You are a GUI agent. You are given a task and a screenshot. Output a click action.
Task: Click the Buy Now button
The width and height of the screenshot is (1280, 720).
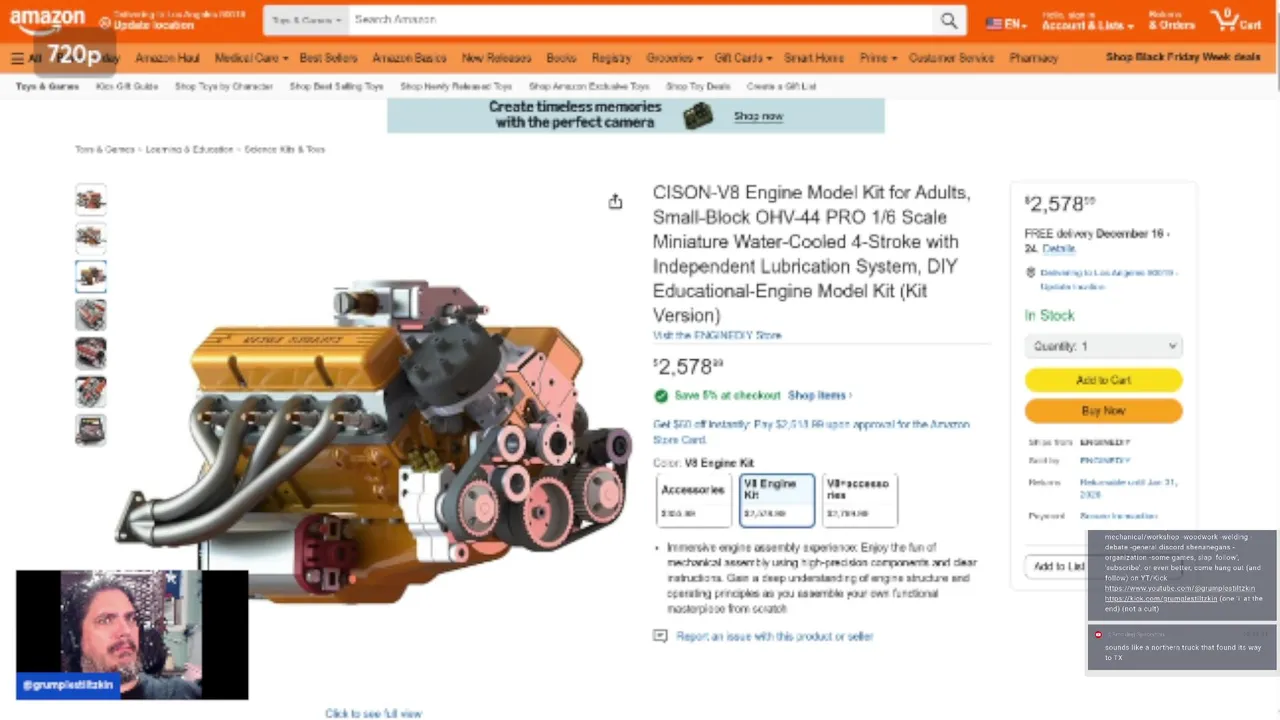pos(1103,411)
